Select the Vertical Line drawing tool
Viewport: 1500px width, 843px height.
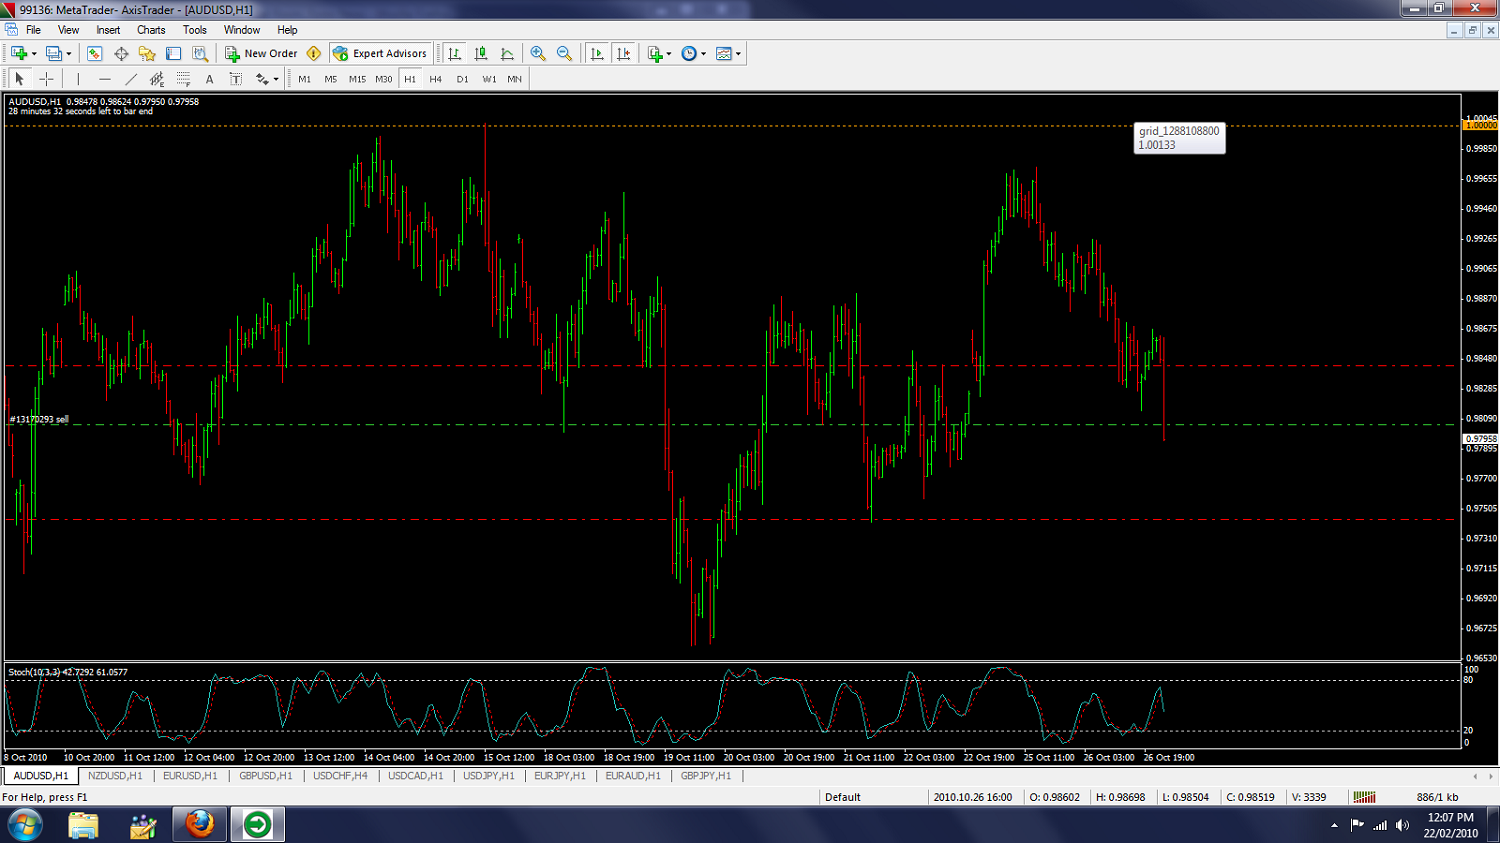pyautogui.click(x=78, y=79)
